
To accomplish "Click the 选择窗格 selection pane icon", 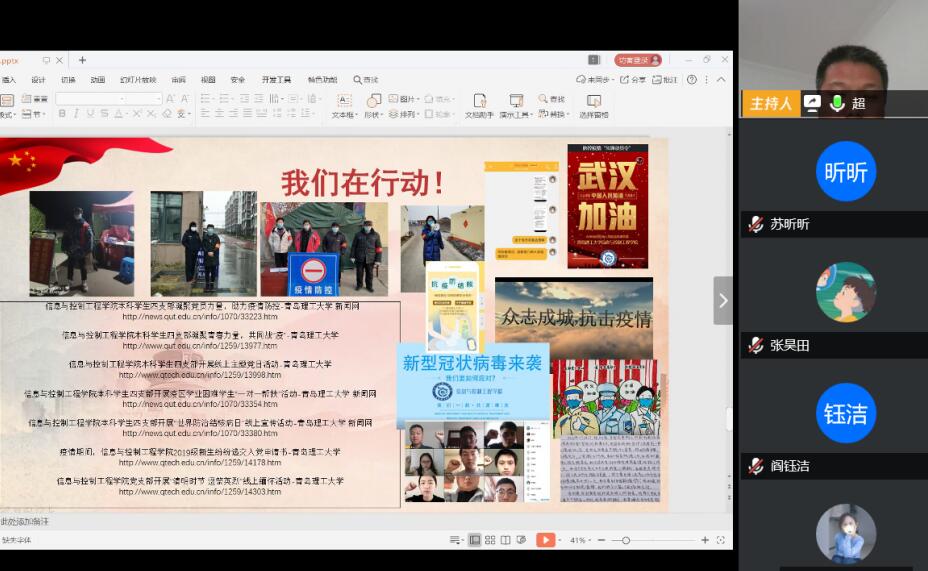I will click(593, 101).
